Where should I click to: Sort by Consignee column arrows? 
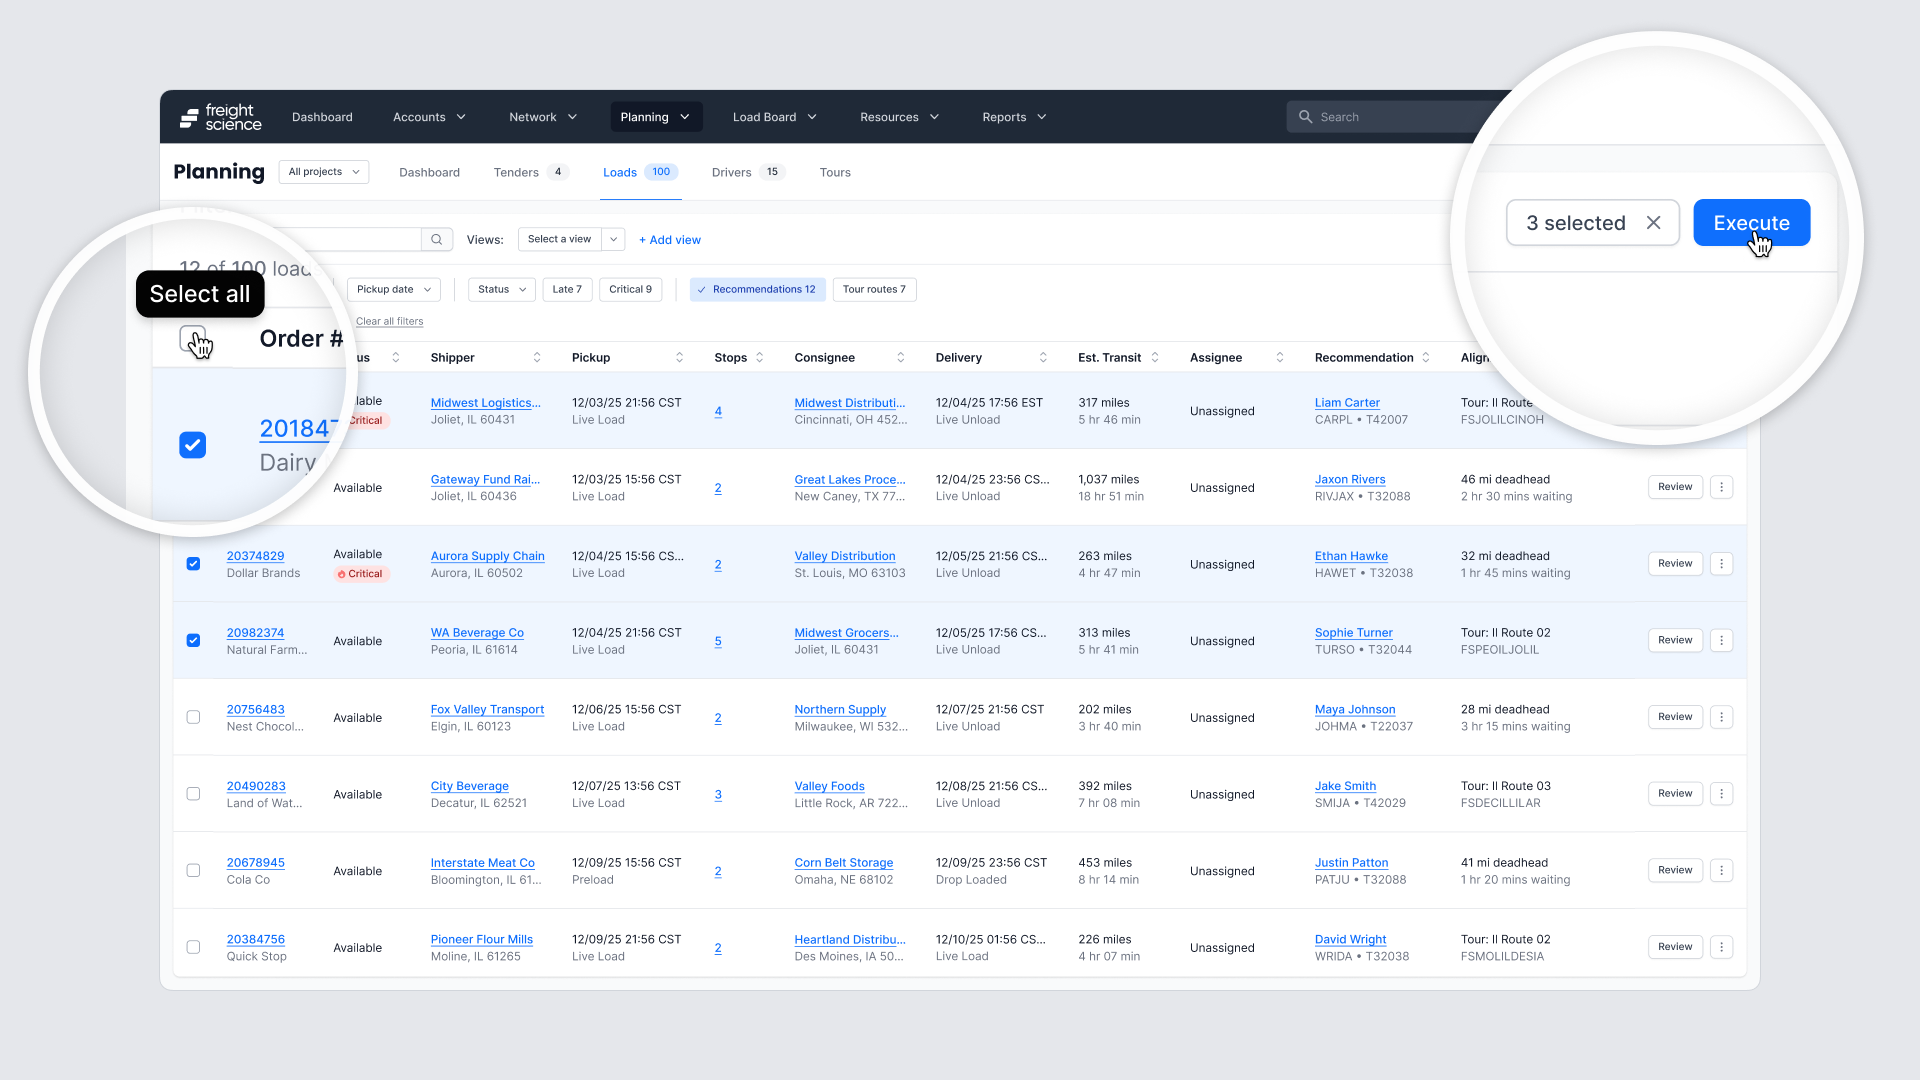(x=901, y=358)
